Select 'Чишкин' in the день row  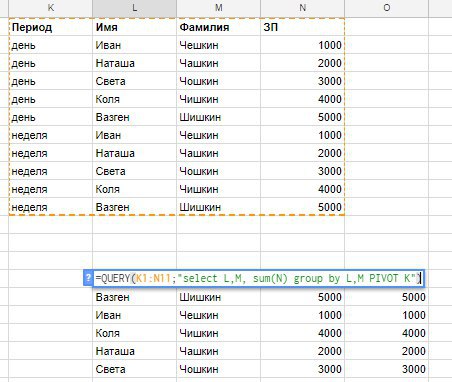pos(219,99)
